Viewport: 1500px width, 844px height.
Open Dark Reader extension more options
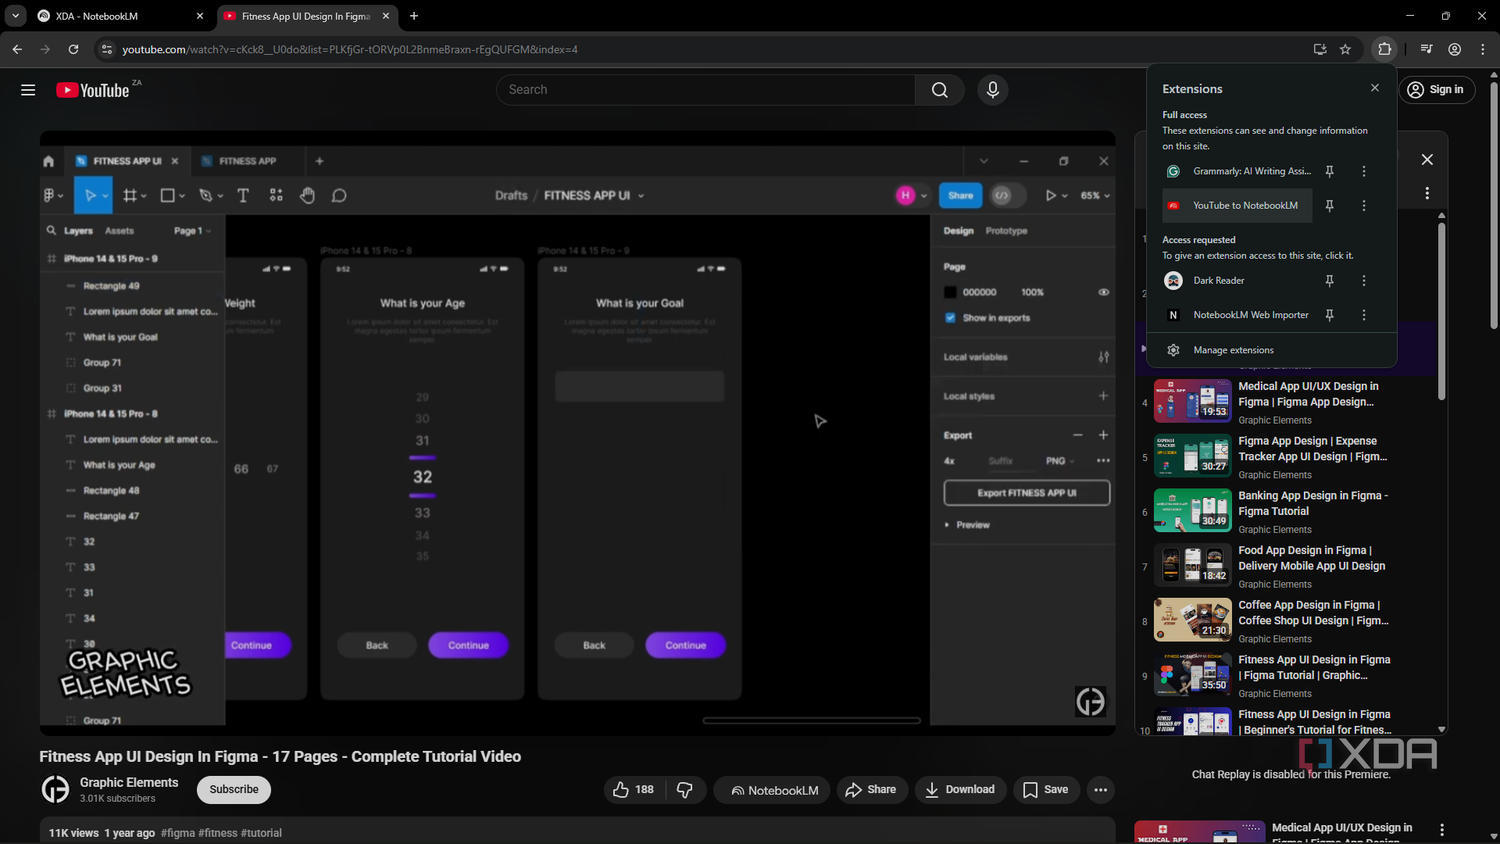point(1364,281)
